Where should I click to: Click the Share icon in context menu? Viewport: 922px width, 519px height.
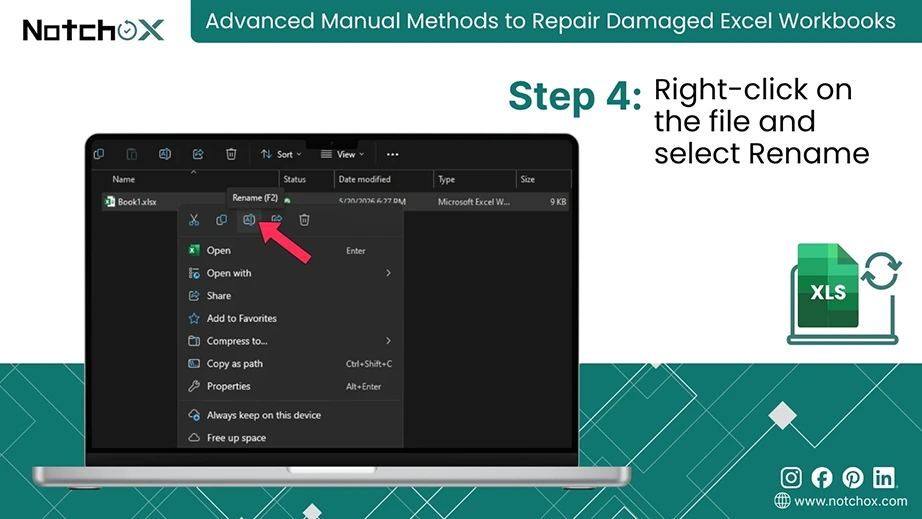click(276, 220)
